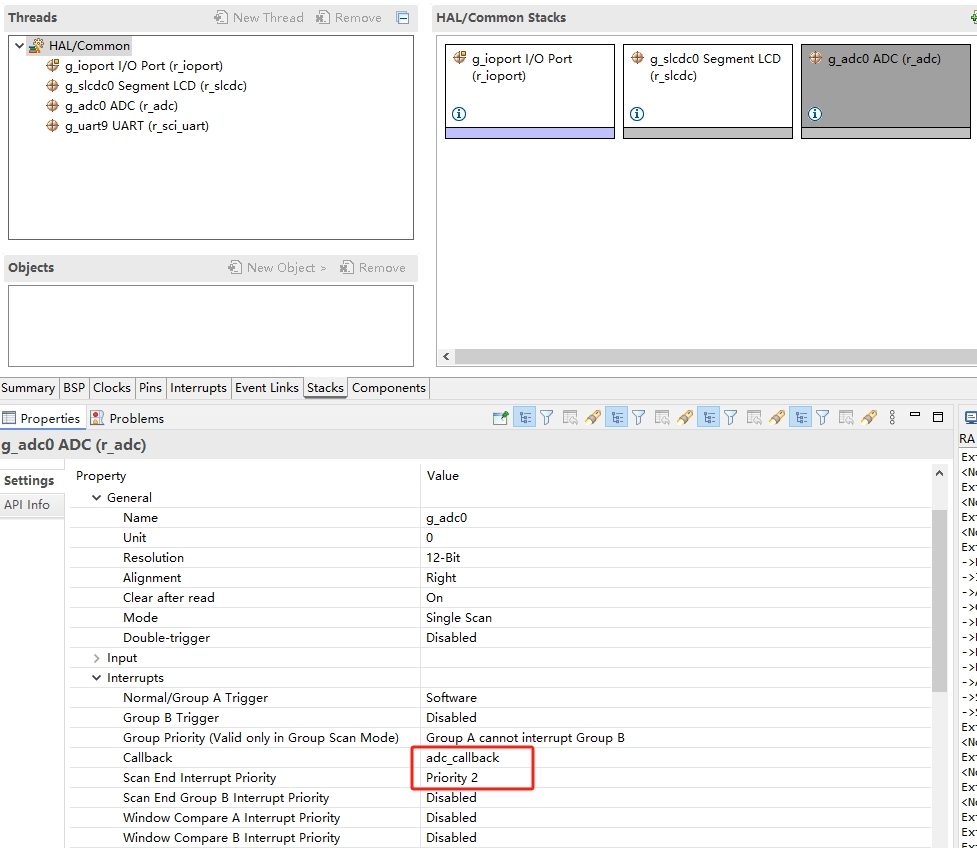Viewport: 977px width, 848px height.
Task: Select g_slcdc0 Segment LCD in Threads tree
Action: coord(156,85)
